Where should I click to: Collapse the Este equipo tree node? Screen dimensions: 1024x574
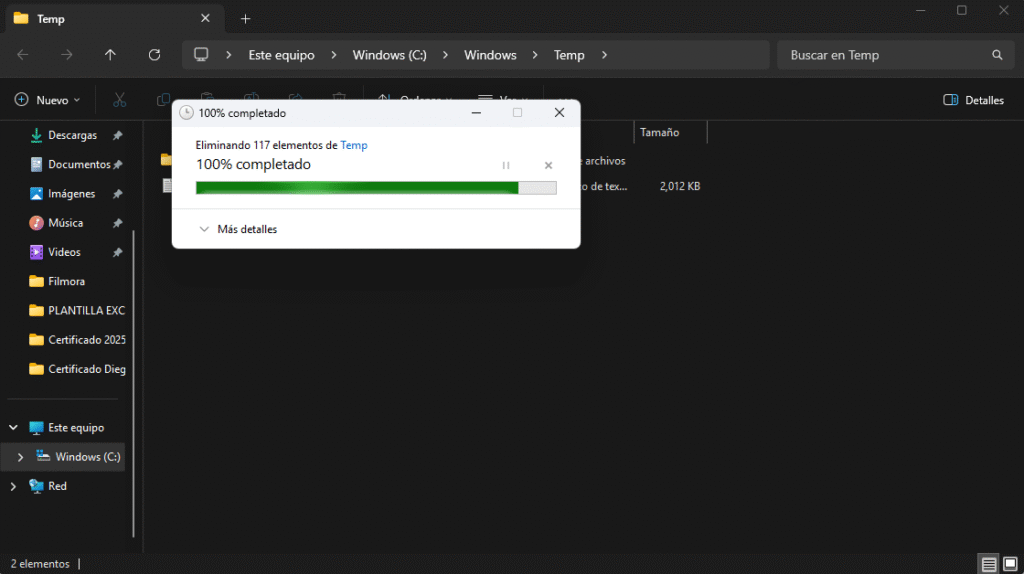(13, 428)
